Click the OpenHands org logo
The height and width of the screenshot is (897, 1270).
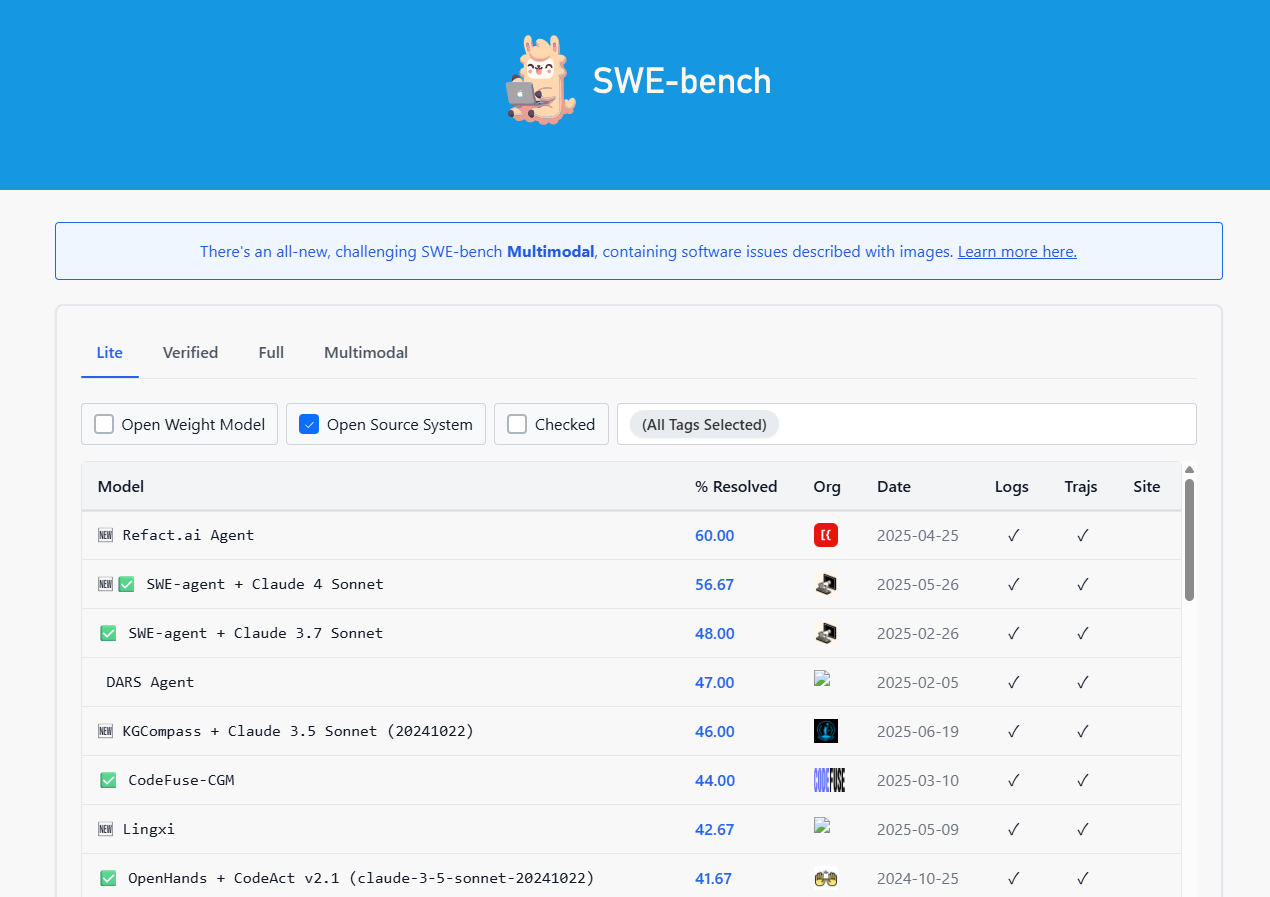[826, 878]
